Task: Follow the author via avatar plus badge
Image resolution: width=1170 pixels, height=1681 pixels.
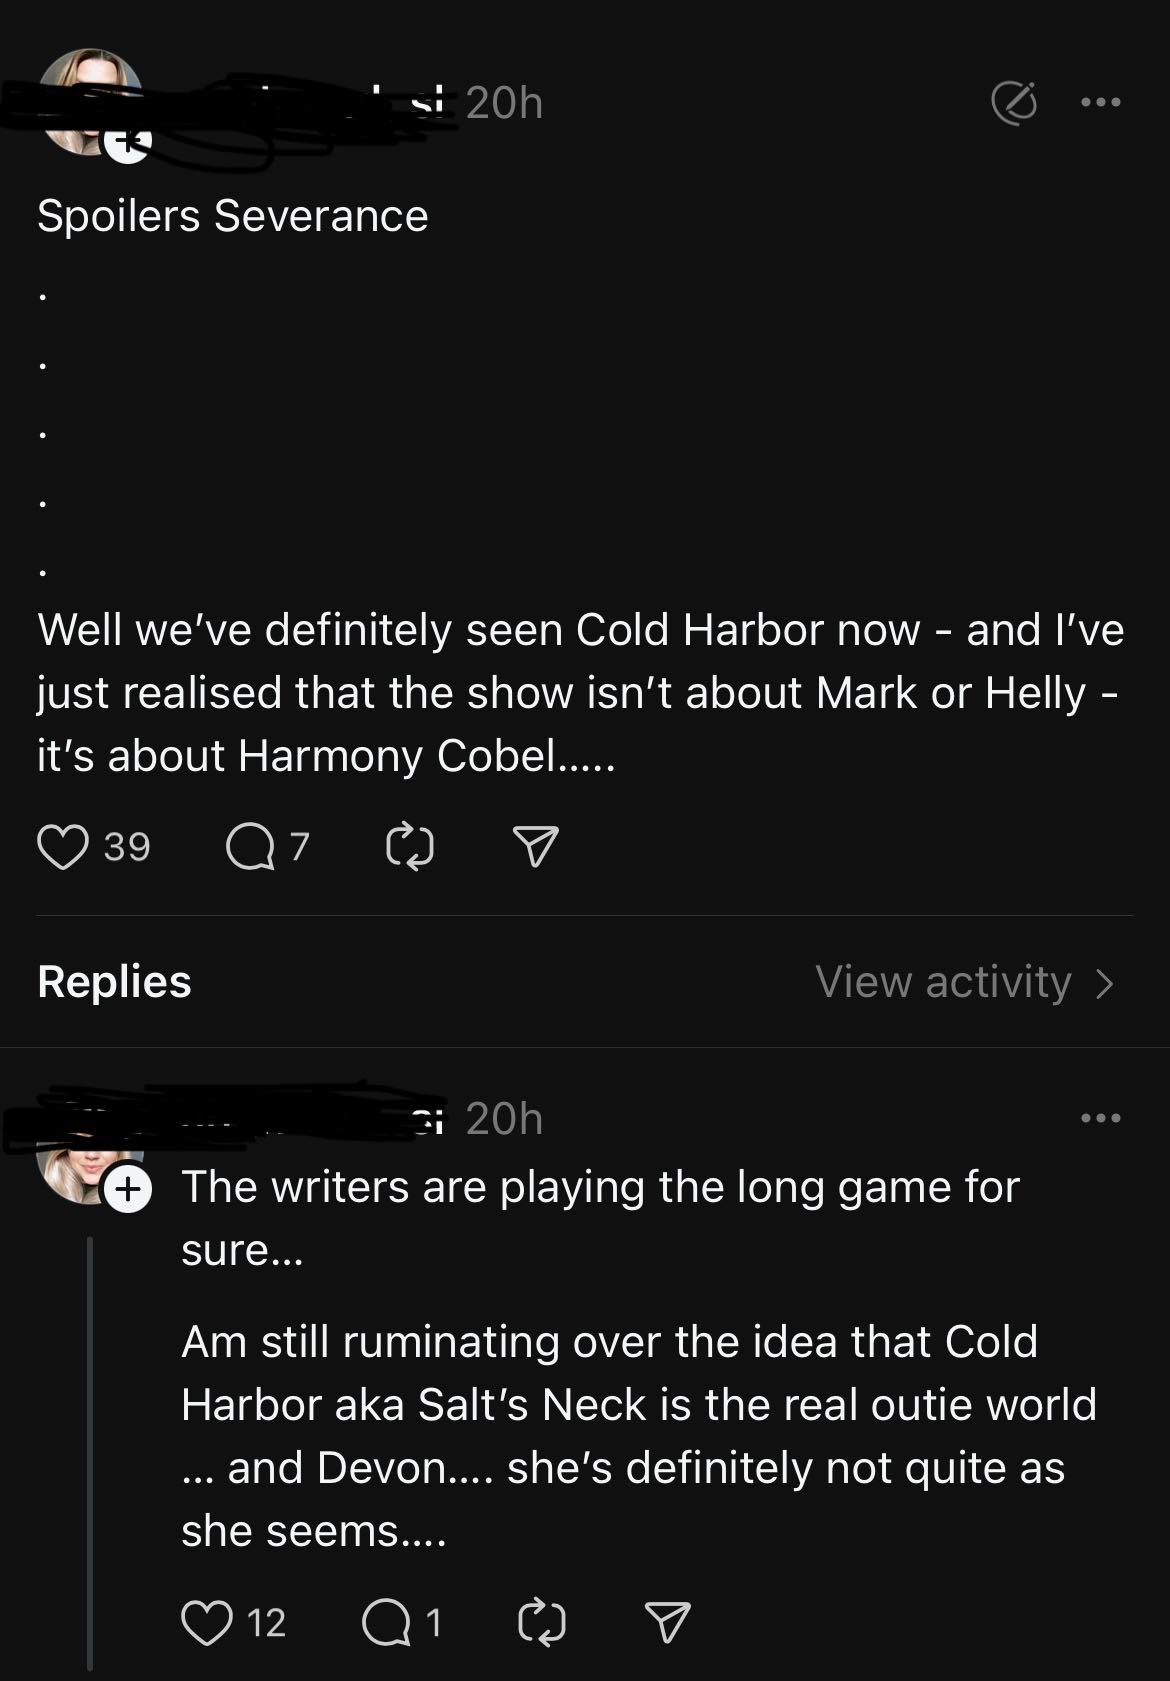Action: (128, 143)
